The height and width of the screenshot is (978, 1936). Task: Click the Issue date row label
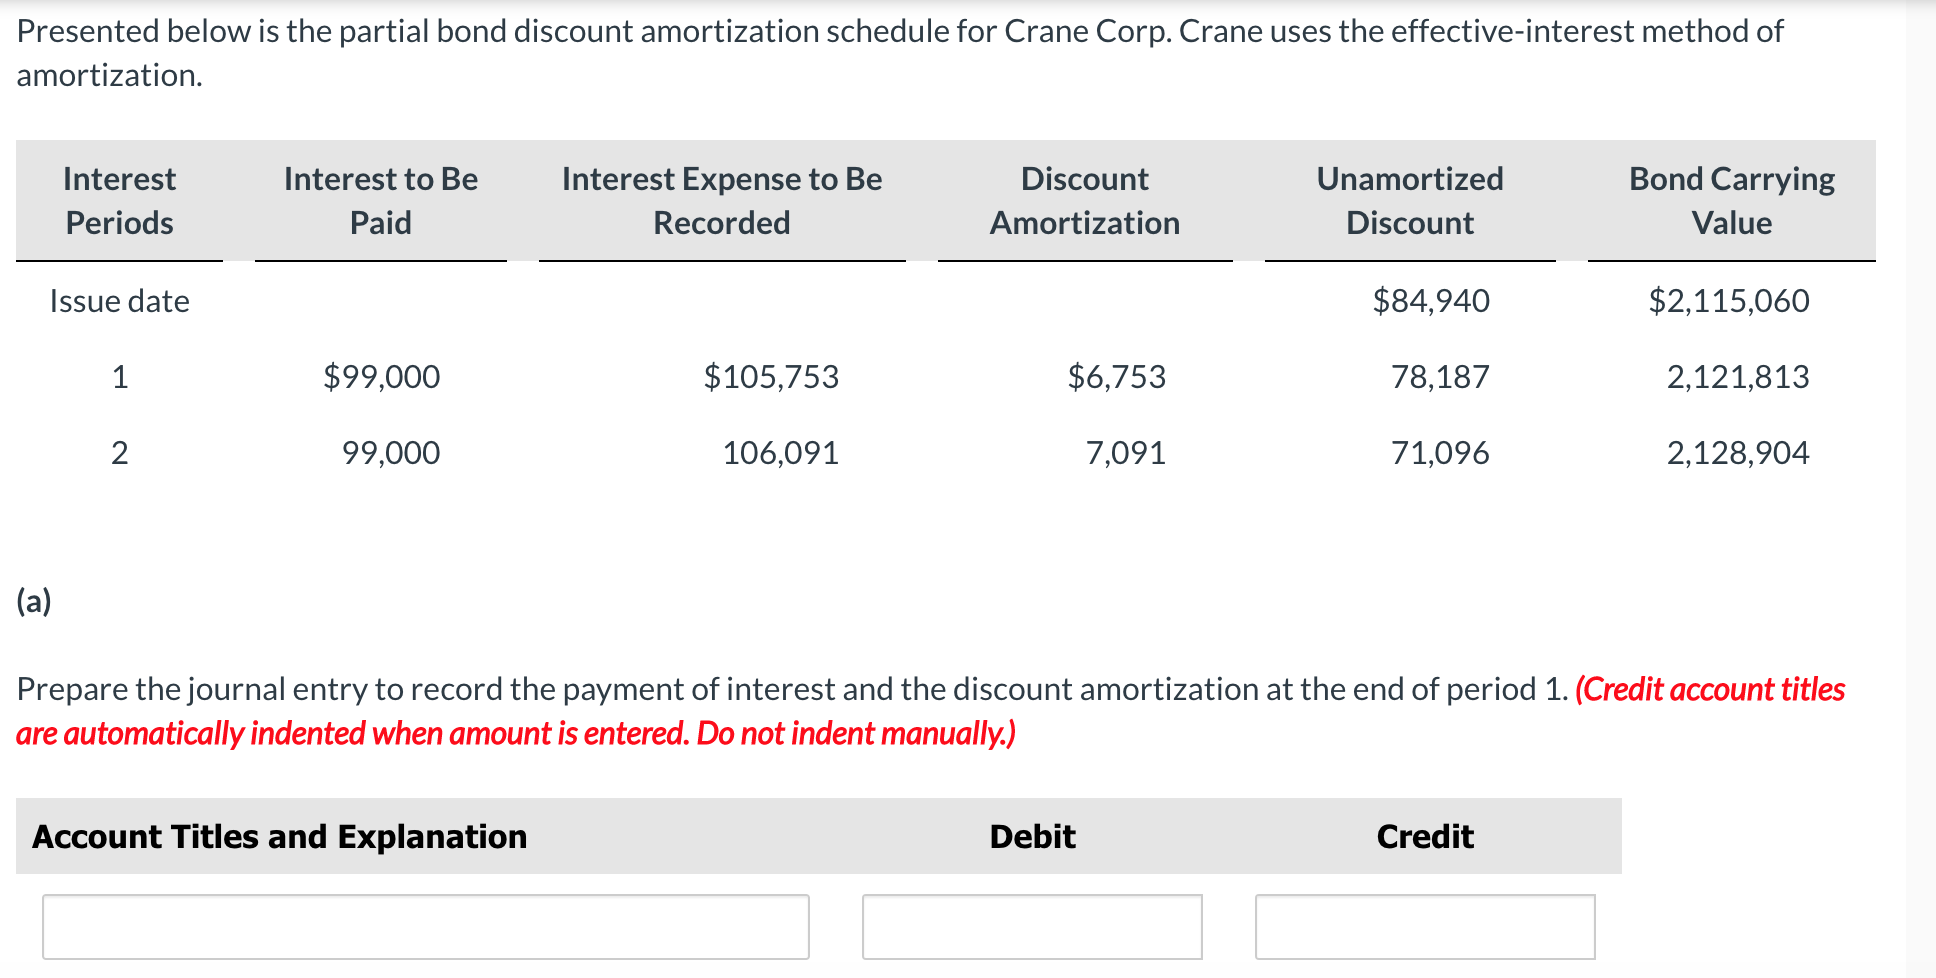119,300
